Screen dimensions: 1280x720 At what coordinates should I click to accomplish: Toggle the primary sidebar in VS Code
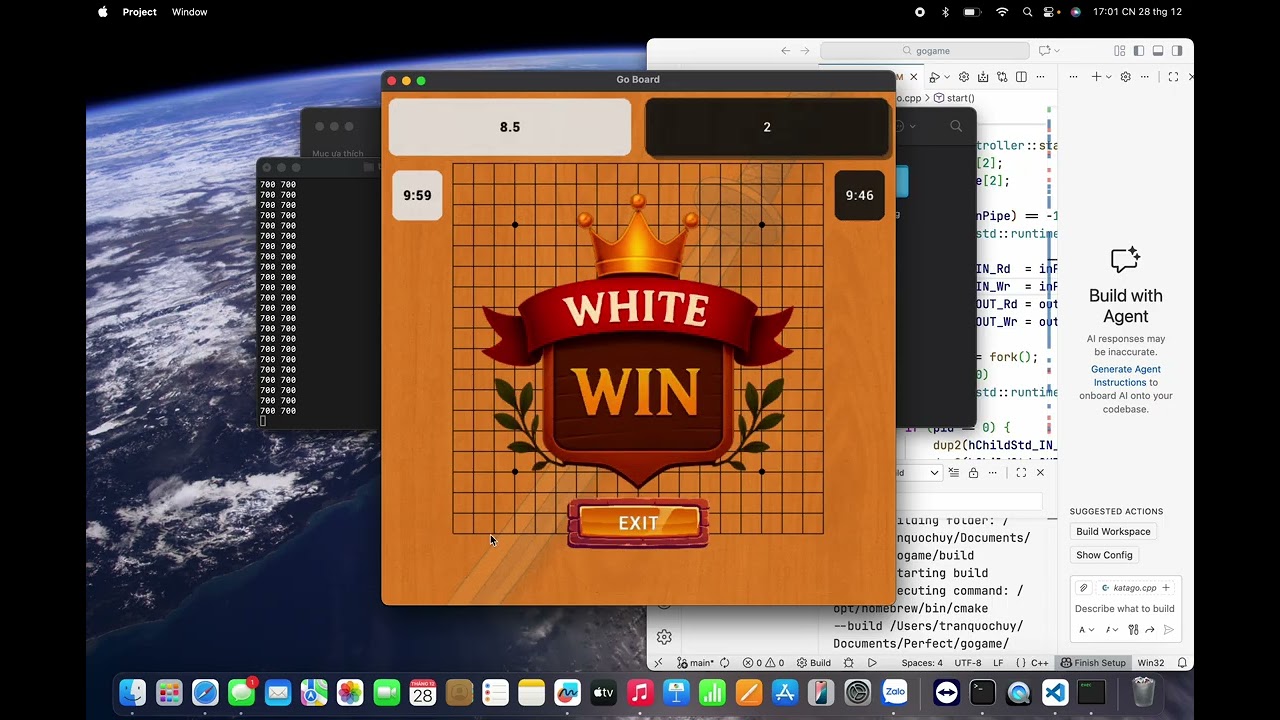click(1139, 50)
